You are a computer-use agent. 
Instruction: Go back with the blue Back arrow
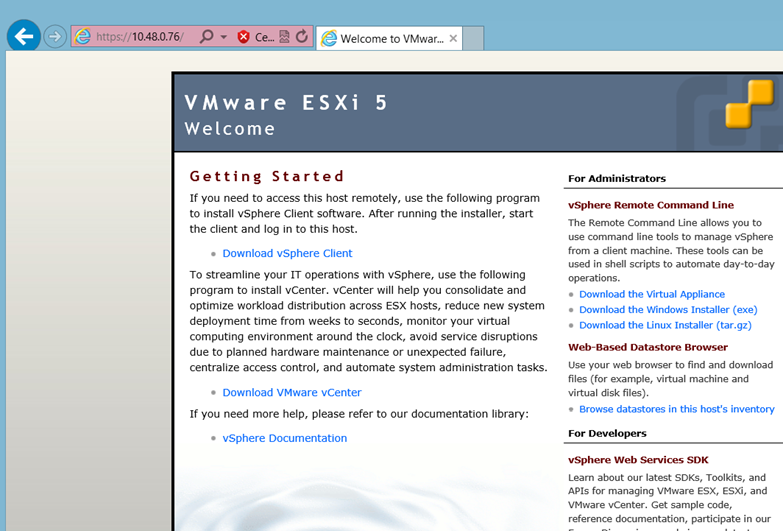click(x=23, y=36)
